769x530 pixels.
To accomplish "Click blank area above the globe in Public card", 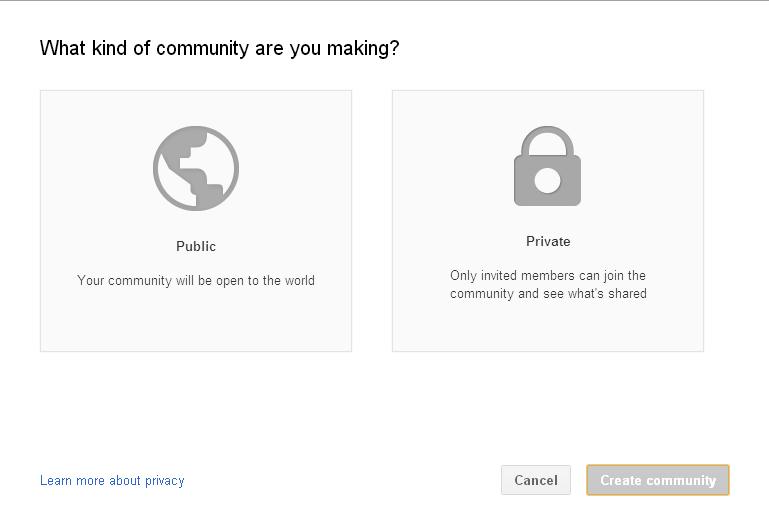I will point(196,108).
